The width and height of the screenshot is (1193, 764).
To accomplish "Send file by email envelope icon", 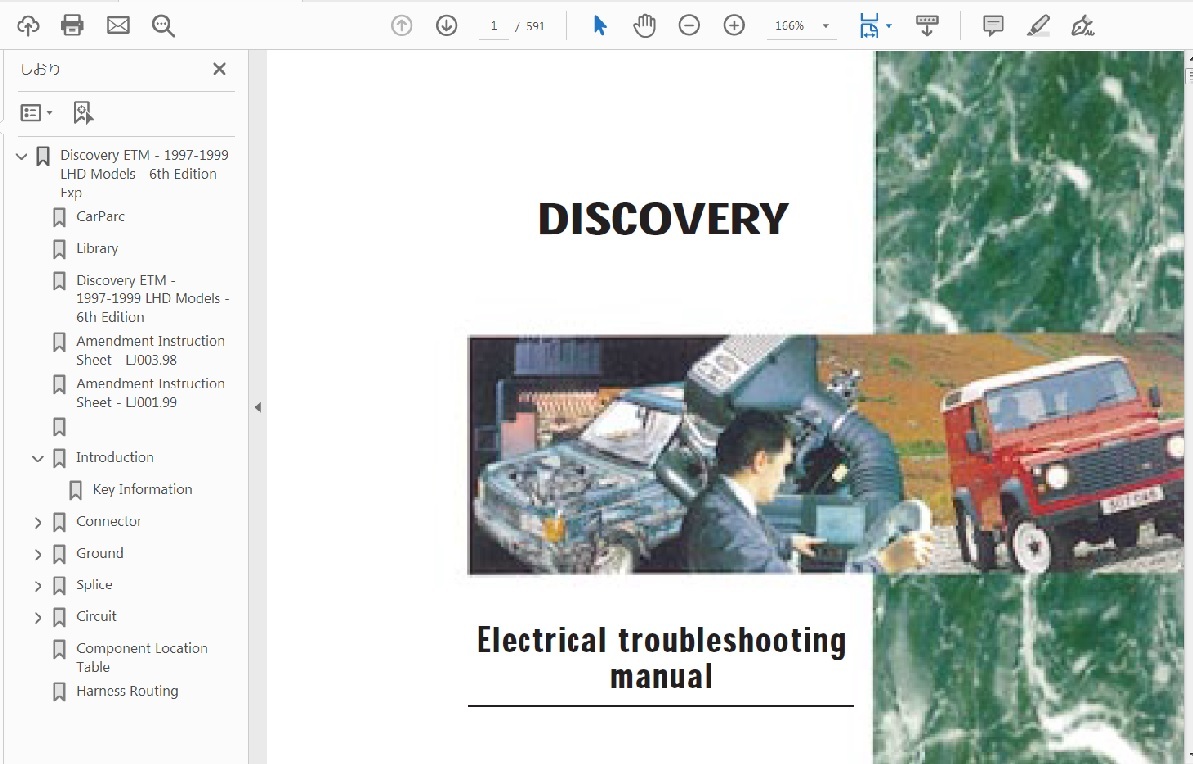I will (118, 26).
